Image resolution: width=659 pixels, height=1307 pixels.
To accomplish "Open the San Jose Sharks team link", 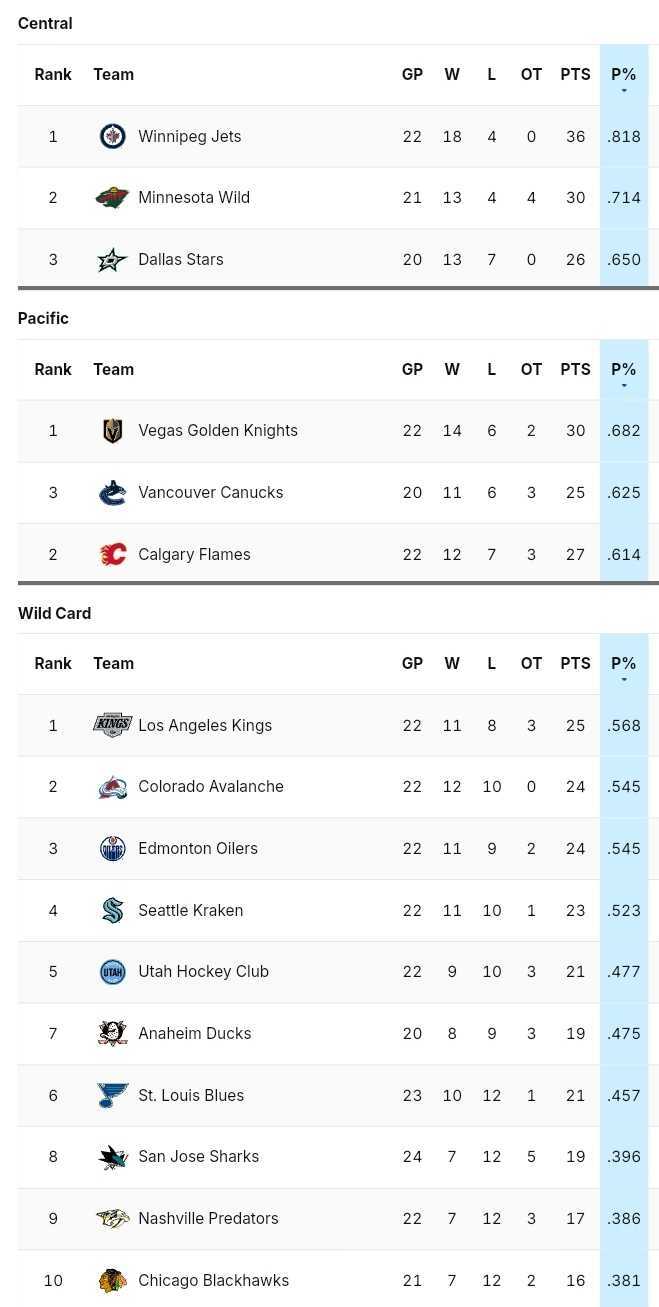I will click(198, 1156).
